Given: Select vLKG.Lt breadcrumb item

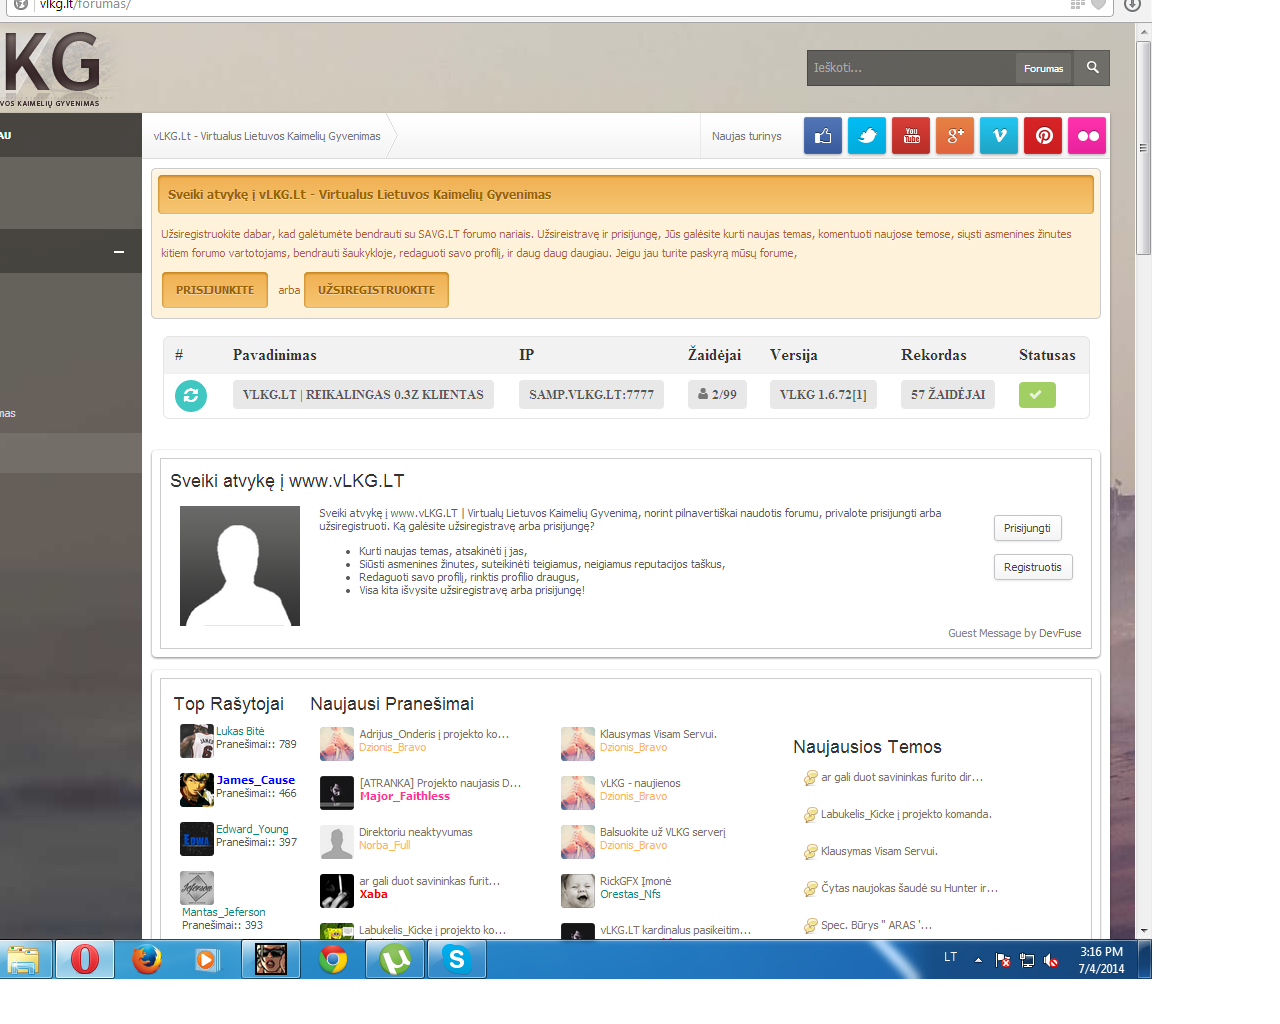Looking at the screenshot, I should coord(267,136).
